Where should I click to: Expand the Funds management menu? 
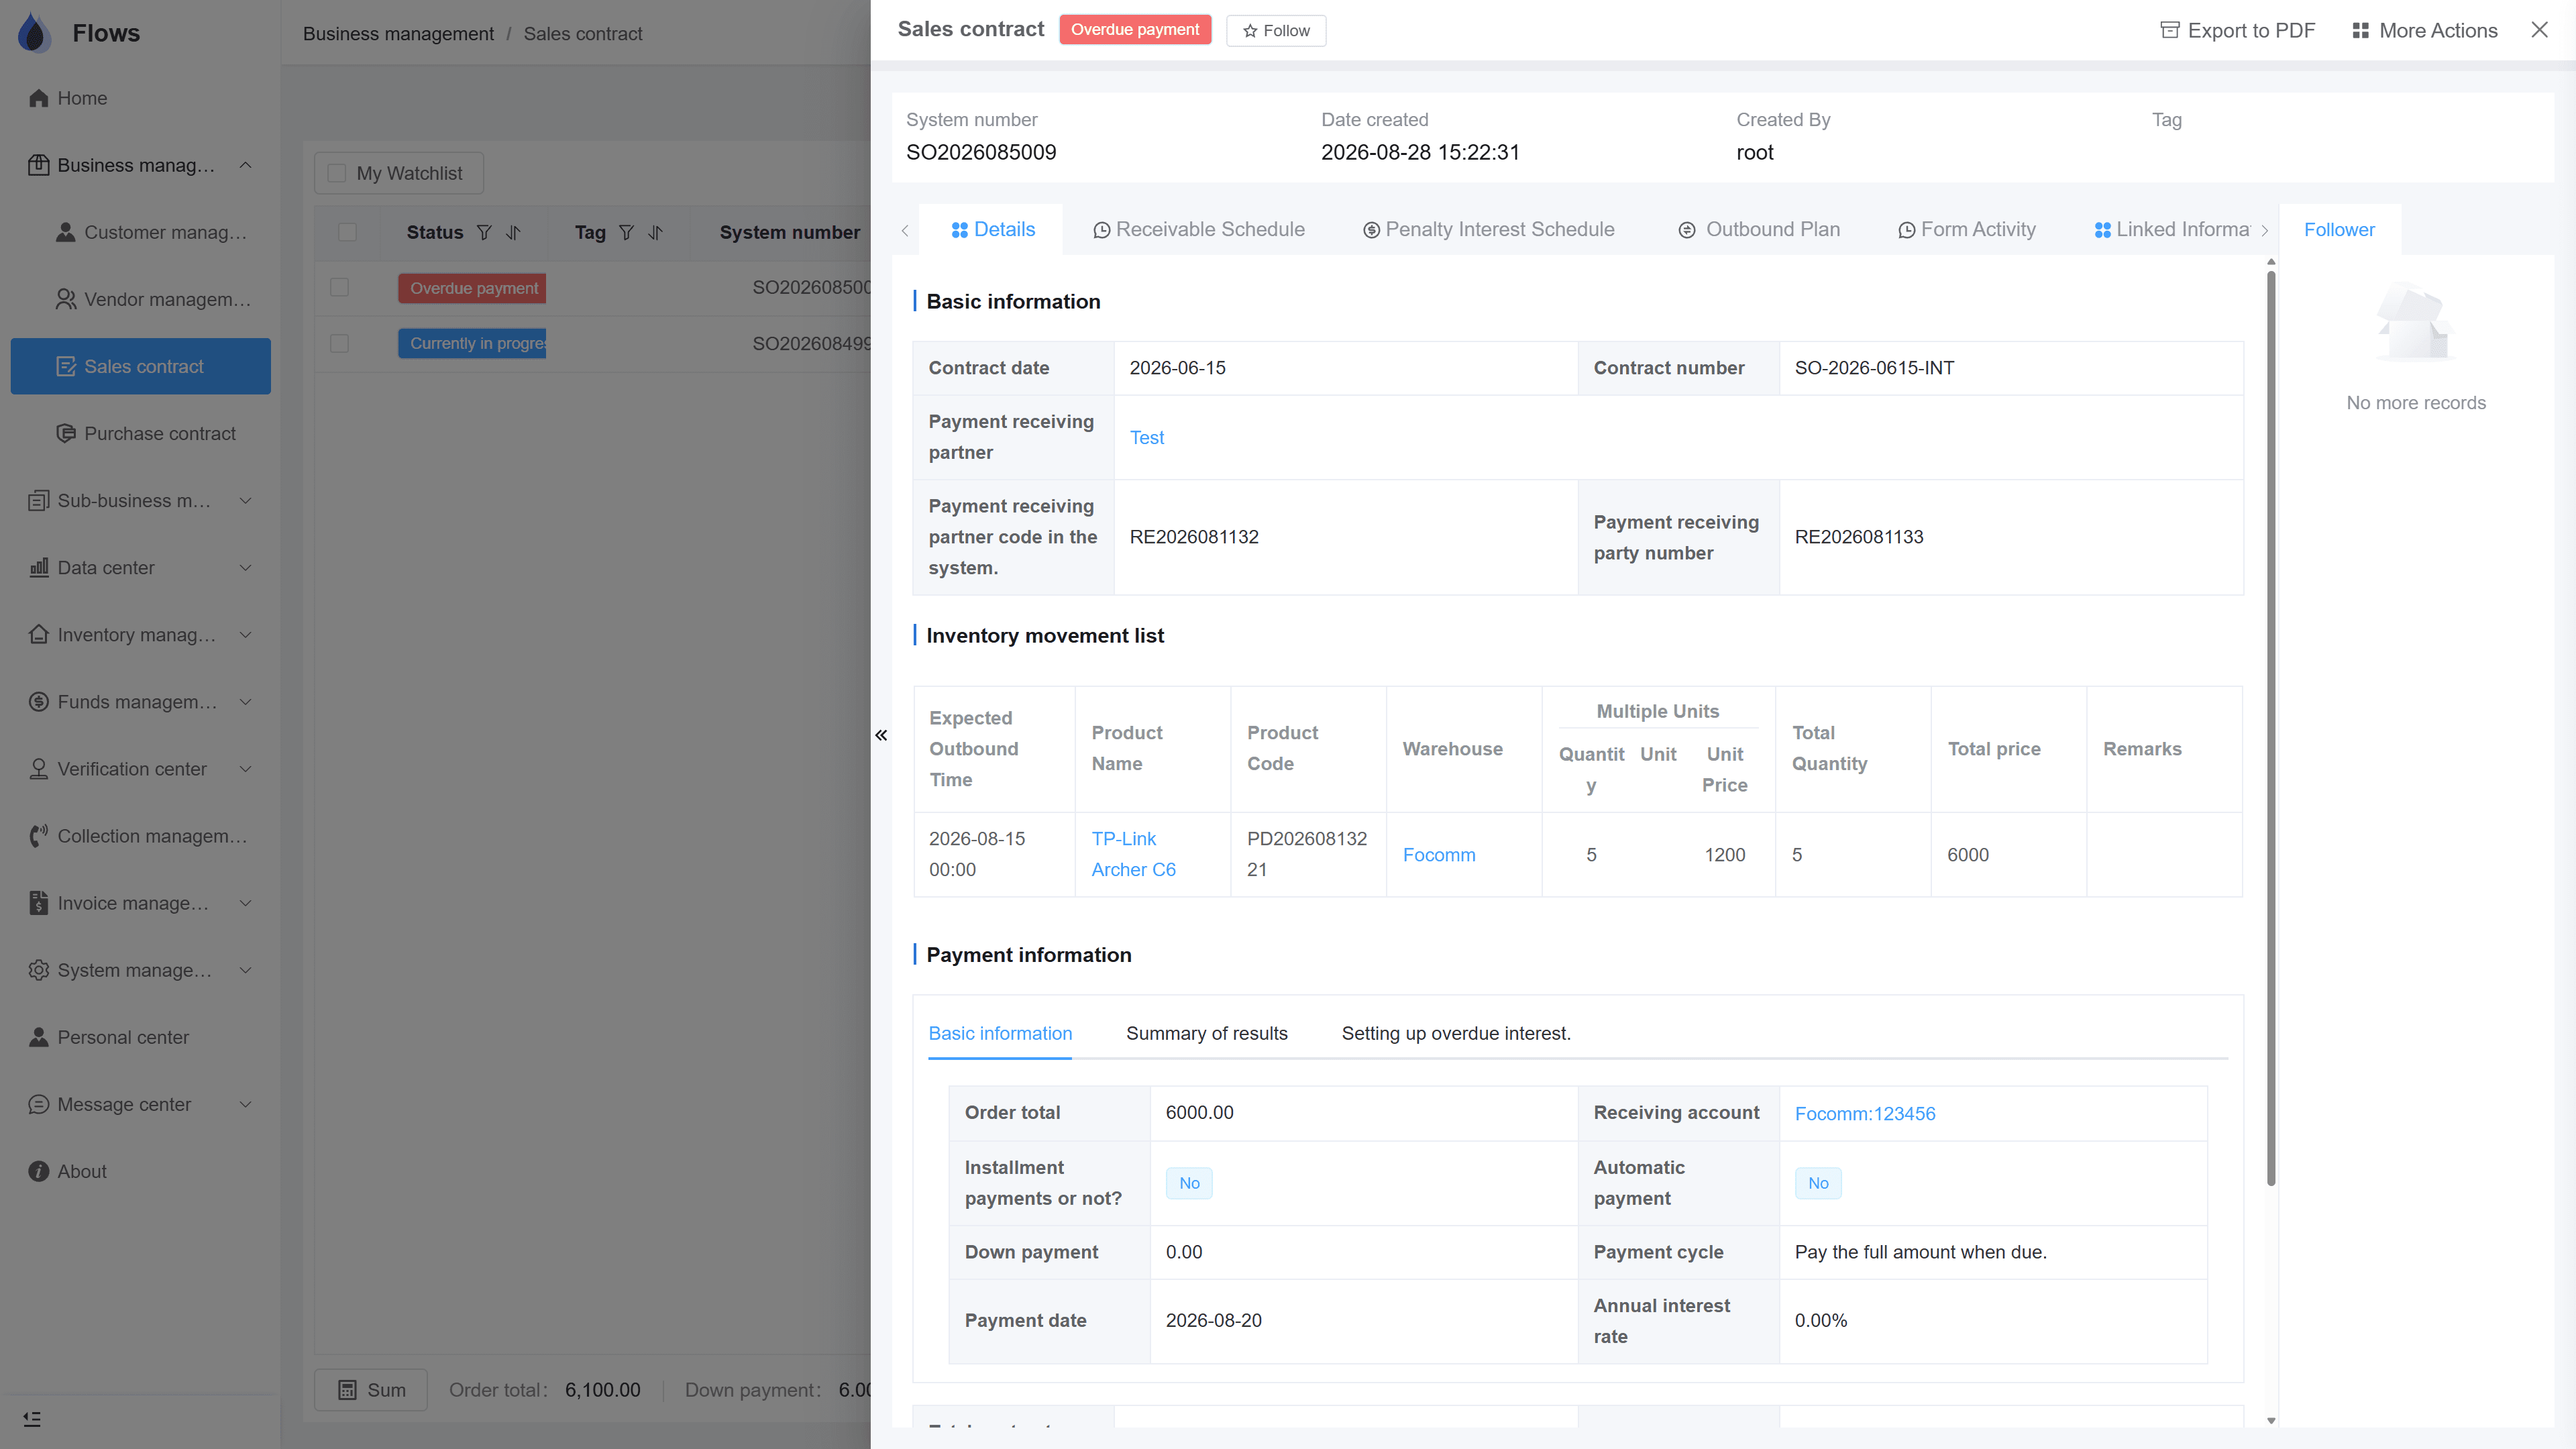pos(245,701)
